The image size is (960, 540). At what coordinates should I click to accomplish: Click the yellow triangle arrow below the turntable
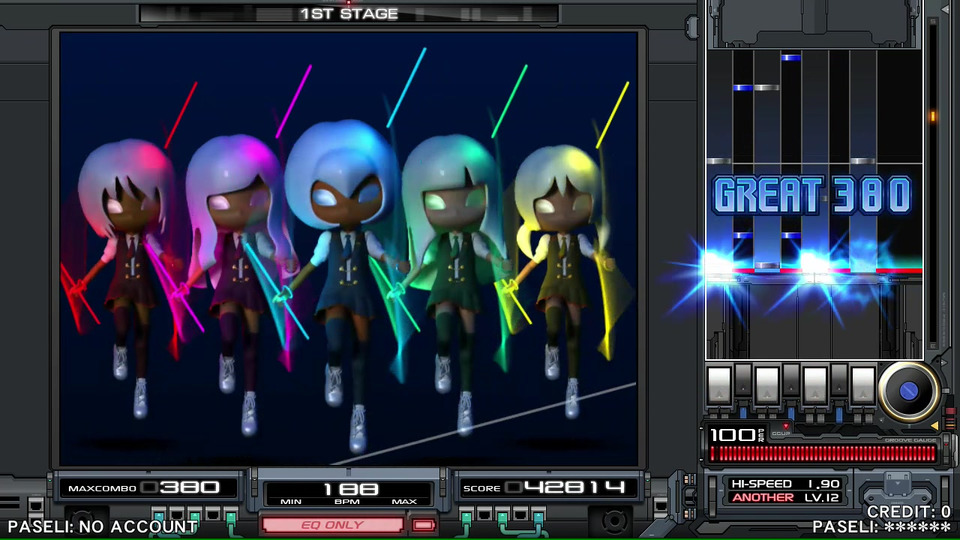coord(934,425)
